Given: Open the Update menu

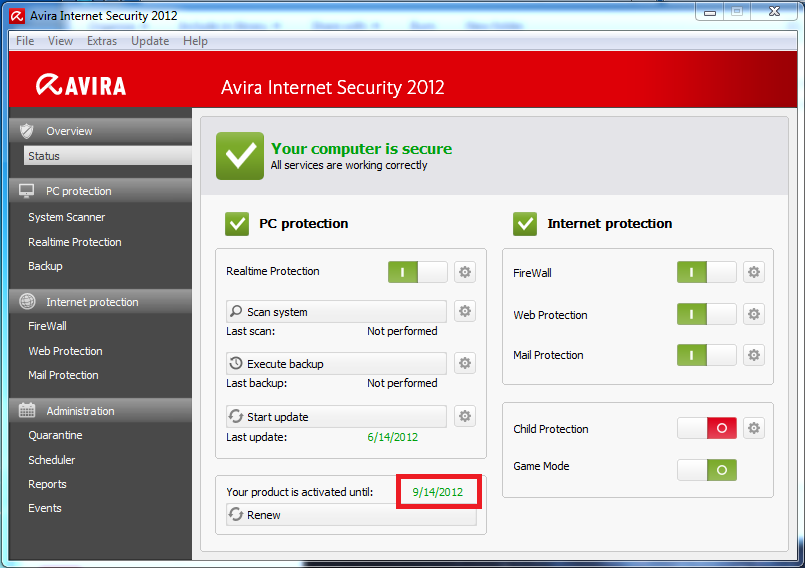Looking at the screenshot, I should tap(150, 41).
